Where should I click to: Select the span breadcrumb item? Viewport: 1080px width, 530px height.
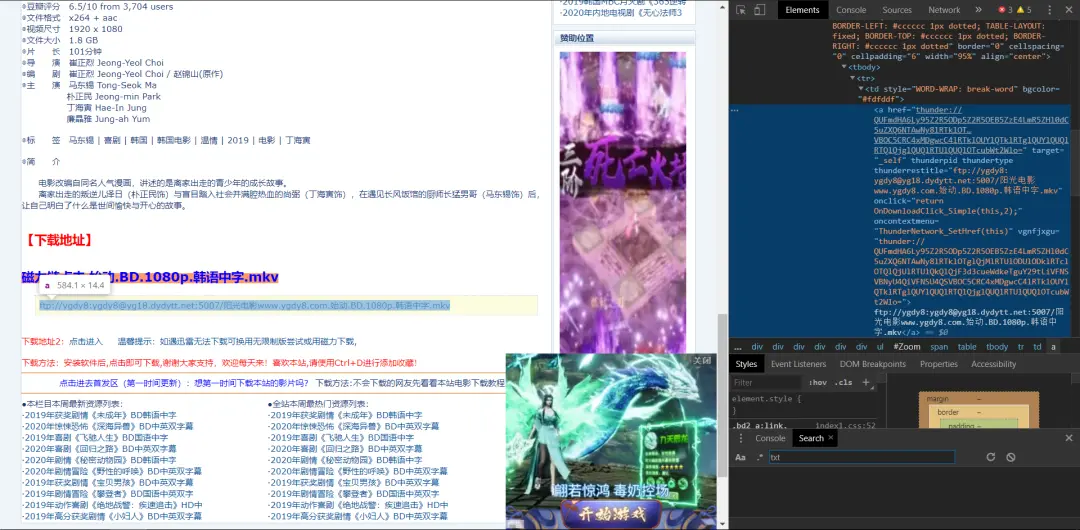(939, 347)
